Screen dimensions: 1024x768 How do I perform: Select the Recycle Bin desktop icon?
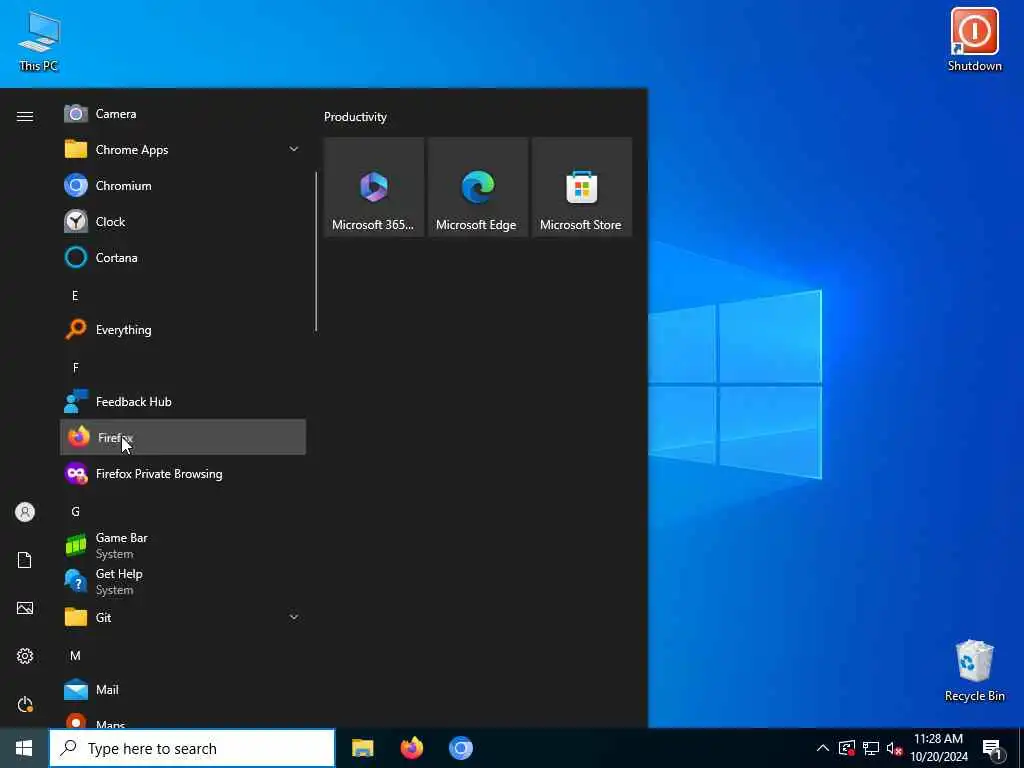click(974, 671)
